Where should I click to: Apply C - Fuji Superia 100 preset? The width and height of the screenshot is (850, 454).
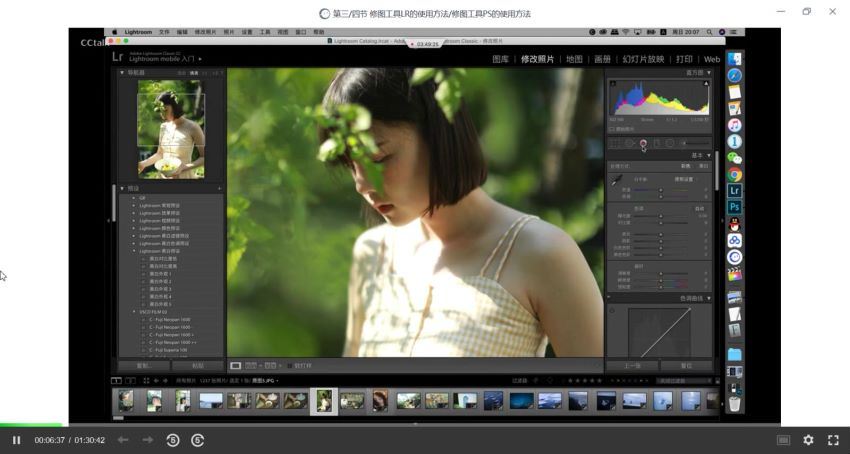169,350
